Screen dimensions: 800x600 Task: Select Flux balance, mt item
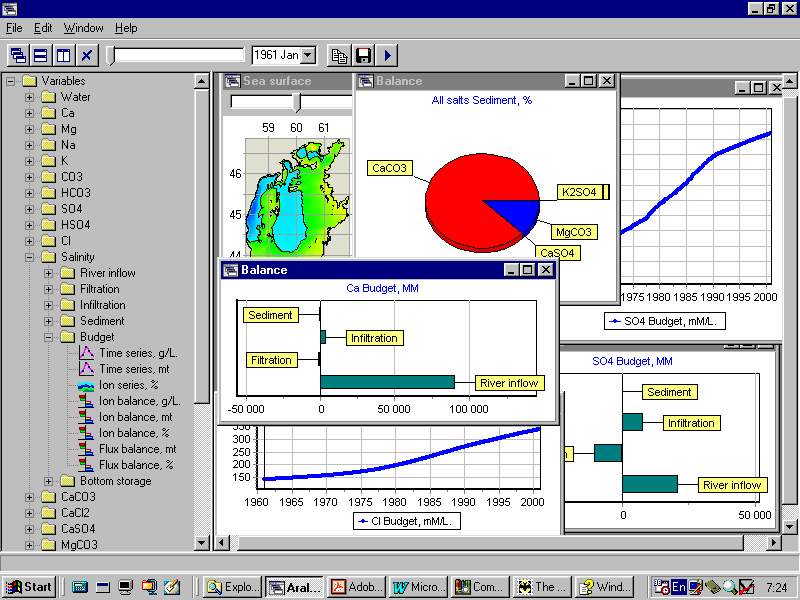(x=128, y=449)
